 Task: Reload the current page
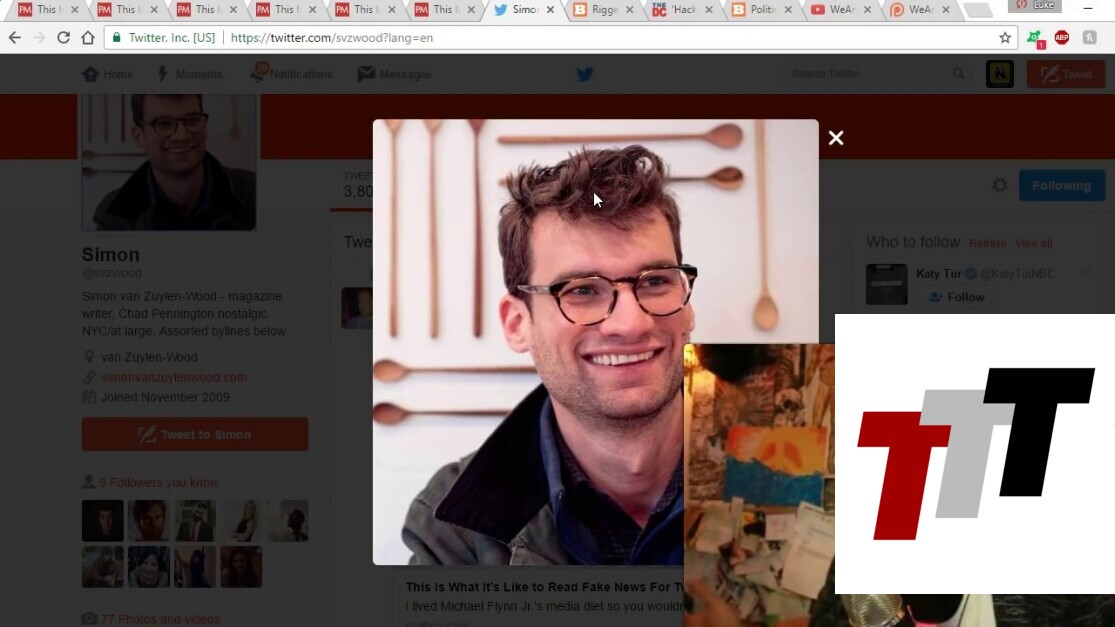click(63, 38)
